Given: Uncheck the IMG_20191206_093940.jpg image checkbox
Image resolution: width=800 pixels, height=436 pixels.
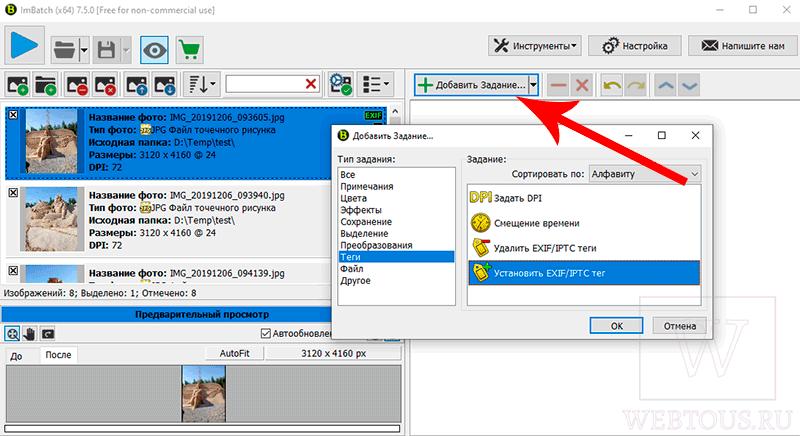Looking at the screenshot, I should (13, 193).
